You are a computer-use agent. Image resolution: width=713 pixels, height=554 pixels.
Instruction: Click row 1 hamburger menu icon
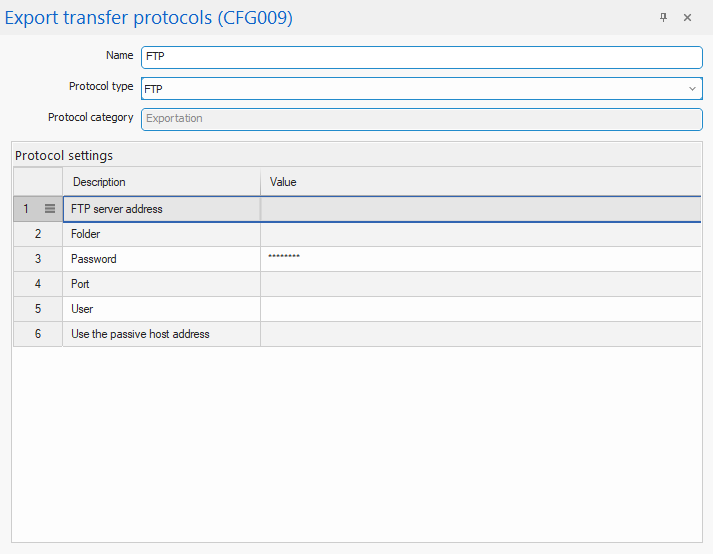point(50,209)
